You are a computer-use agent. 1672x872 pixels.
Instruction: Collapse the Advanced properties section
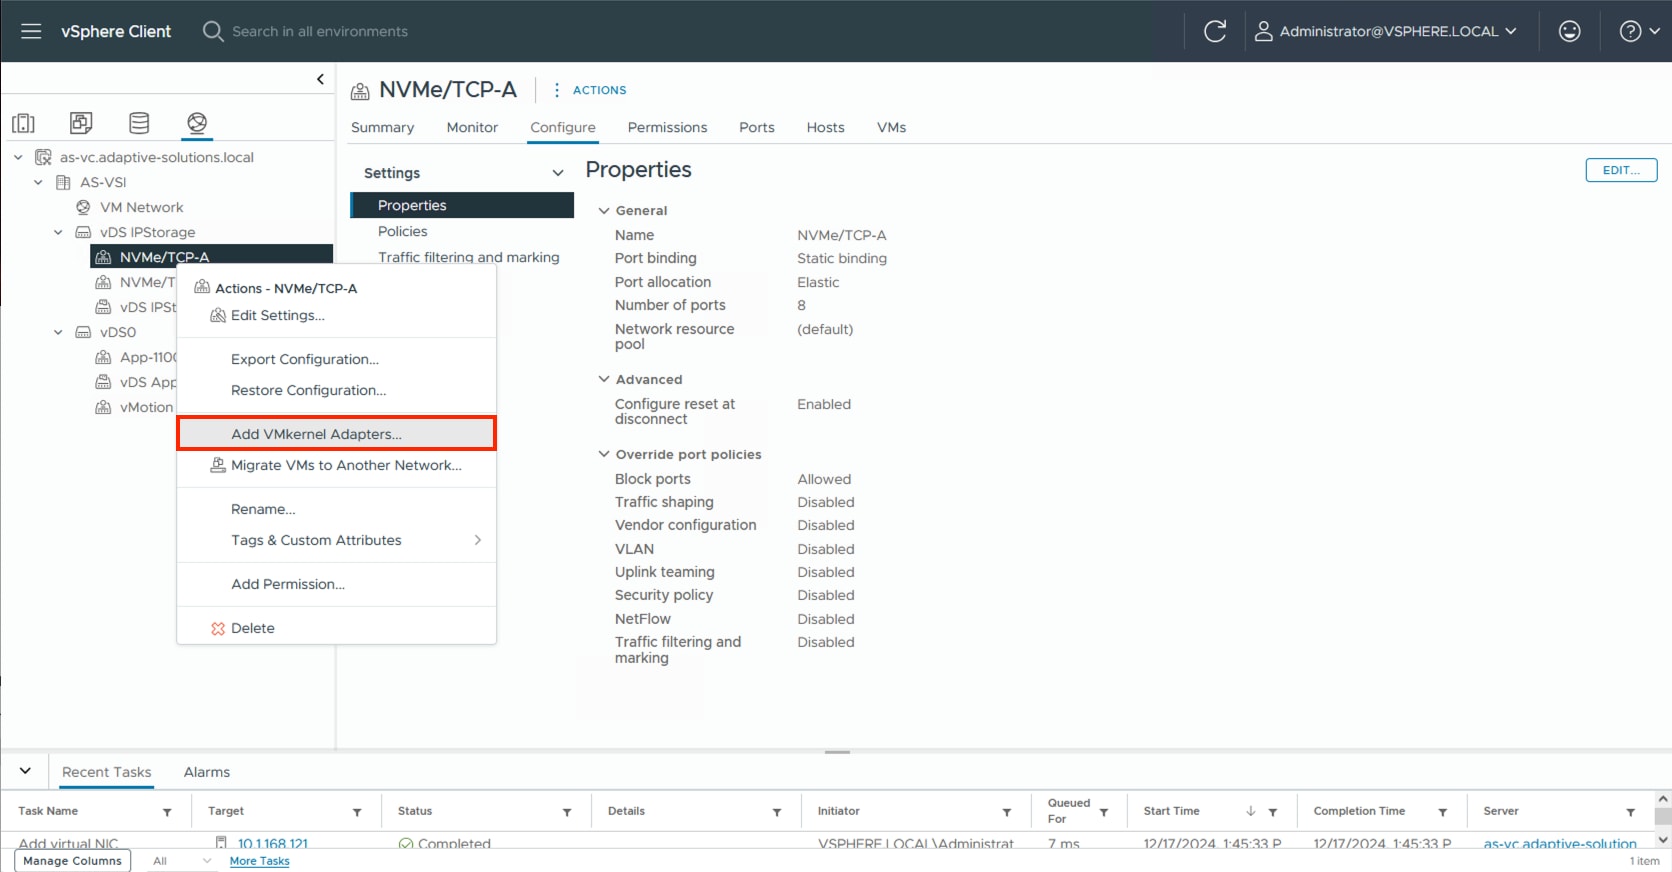(x=604, y=379)
